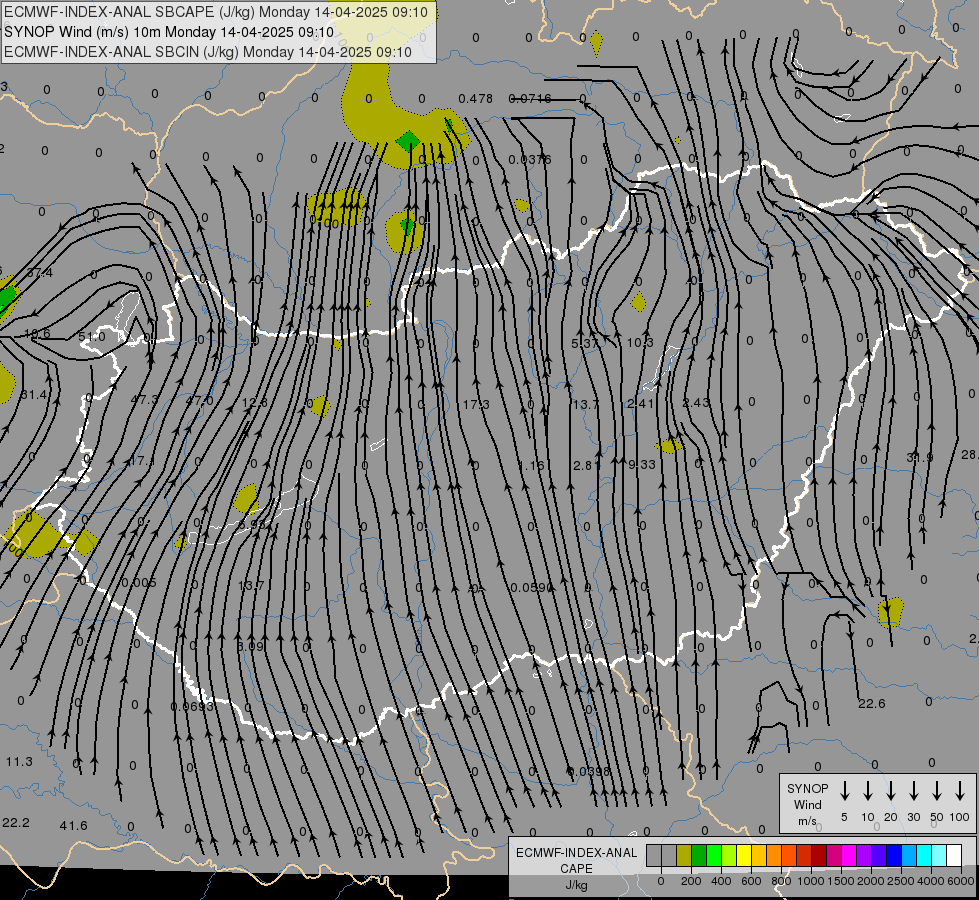Click the '31.9' value on the map
979x900 pixels.
click(x=920, y=458)
